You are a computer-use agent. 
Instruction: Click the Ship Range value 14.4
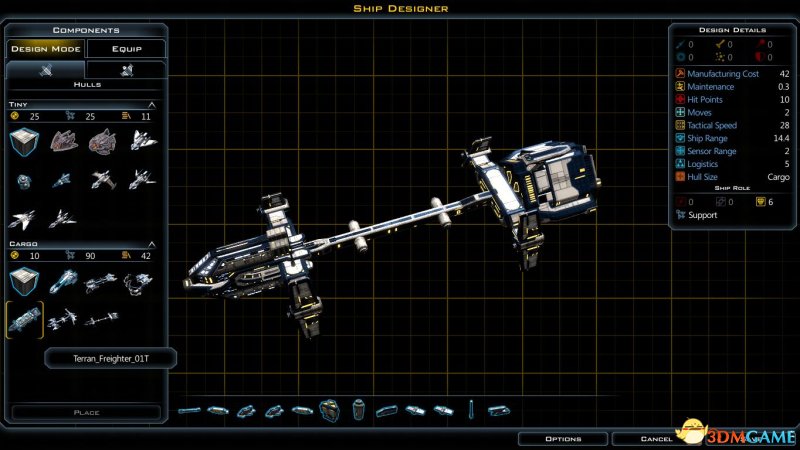click(x=781, y=138)
